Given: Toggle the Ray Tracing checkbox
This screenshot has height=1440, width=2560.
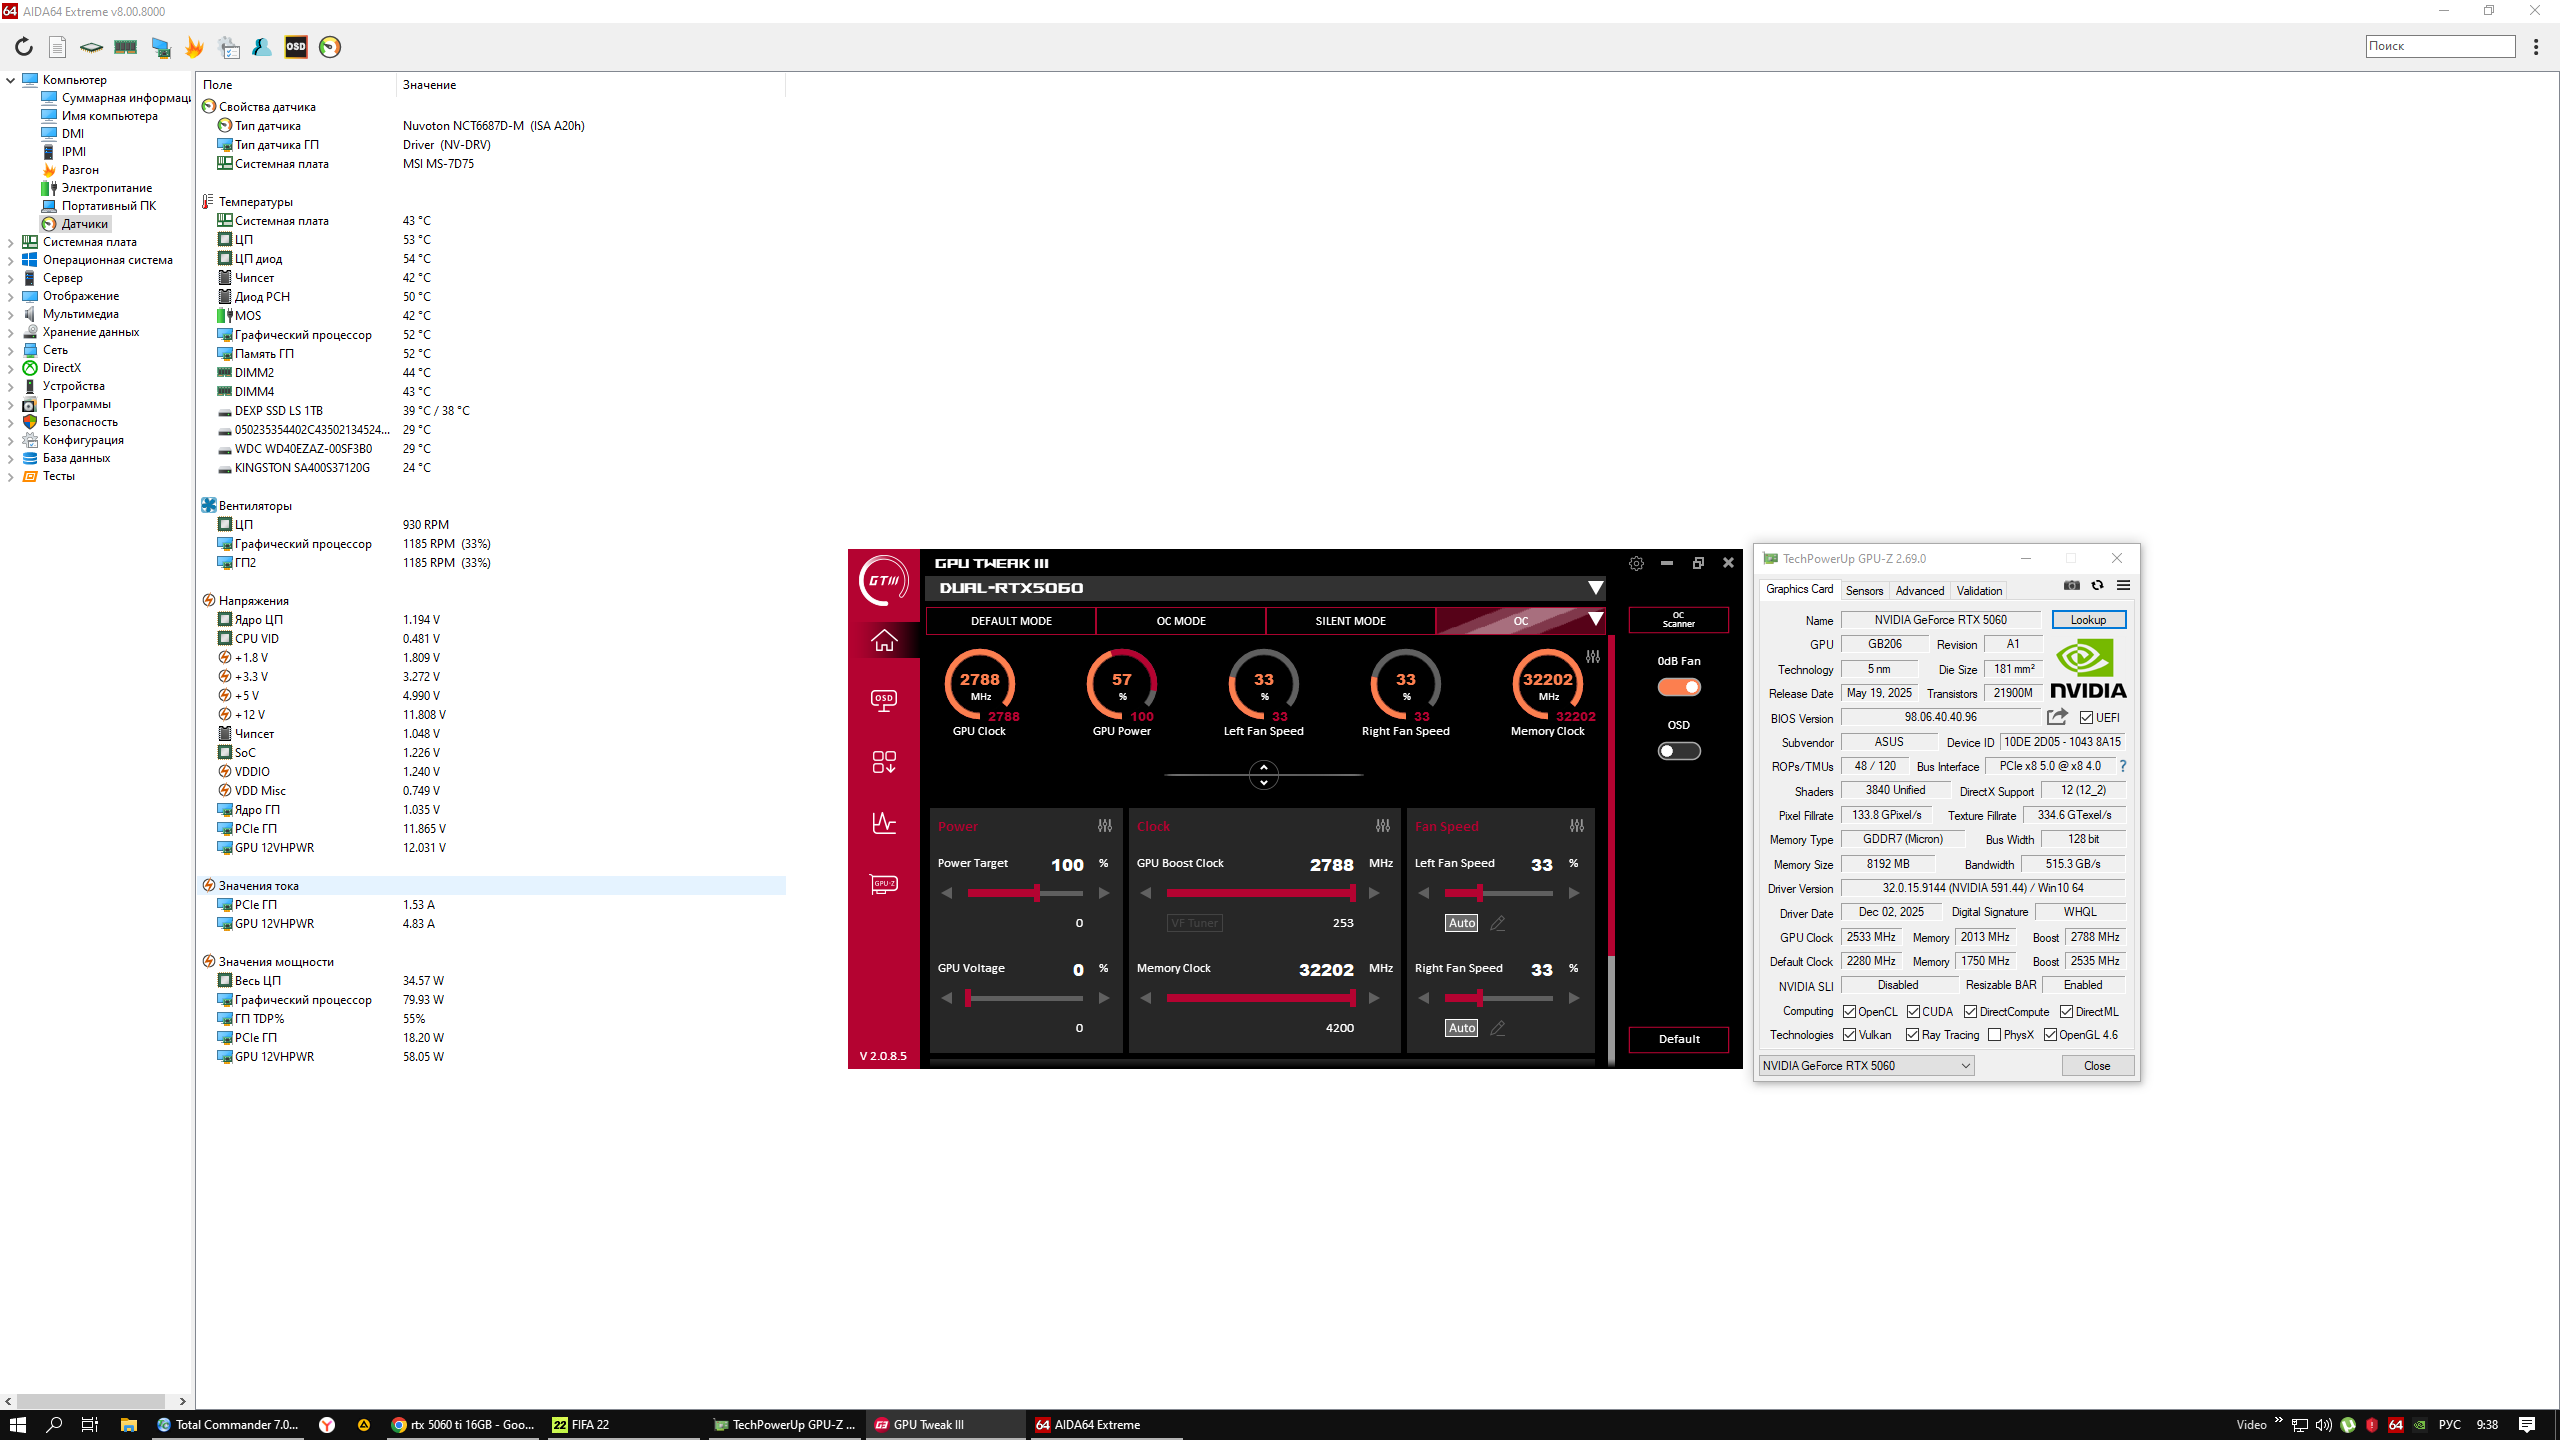Looking at the screenshot, I should click(x=1913, y=1035).
